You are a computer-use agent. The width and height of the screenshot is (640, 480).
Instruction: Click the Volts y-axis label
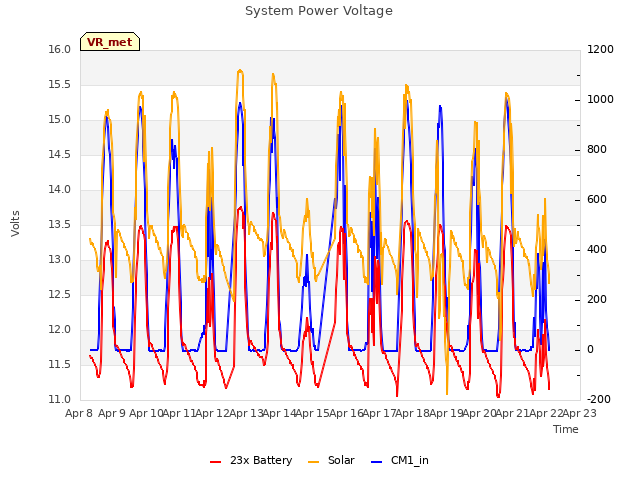[x=16, y=223]
